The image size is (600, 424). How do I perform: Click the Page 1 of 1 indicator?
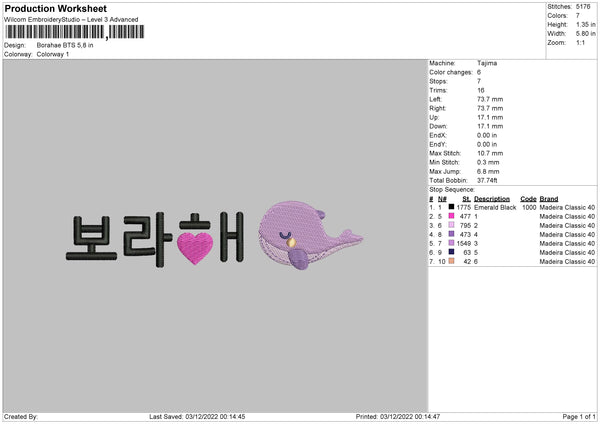[579, 417]
